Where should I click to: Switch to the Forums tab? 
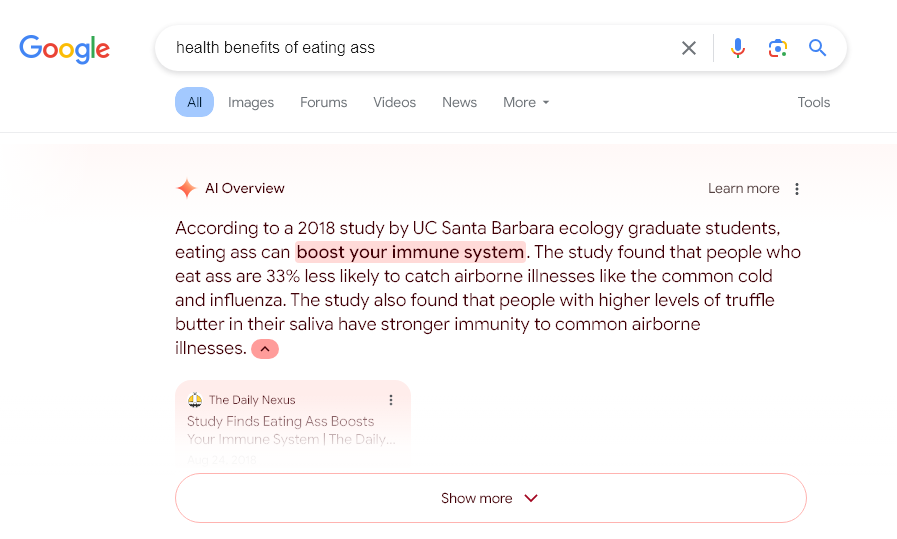(323, 102)
